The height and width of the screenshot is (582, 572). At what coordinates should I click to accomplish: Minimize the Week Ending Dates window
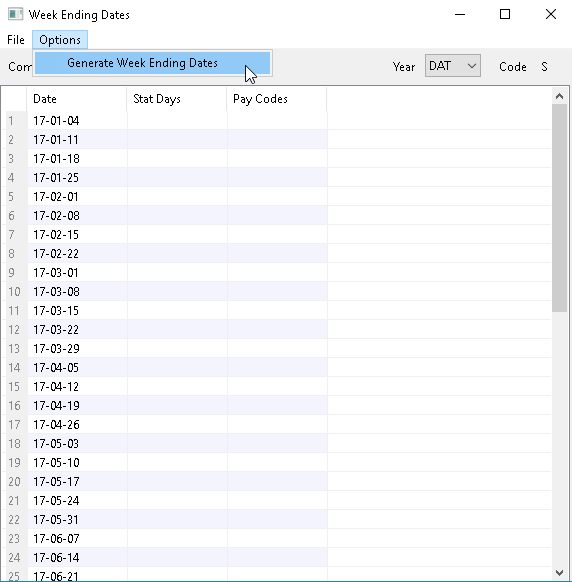[x=460, y=14]
